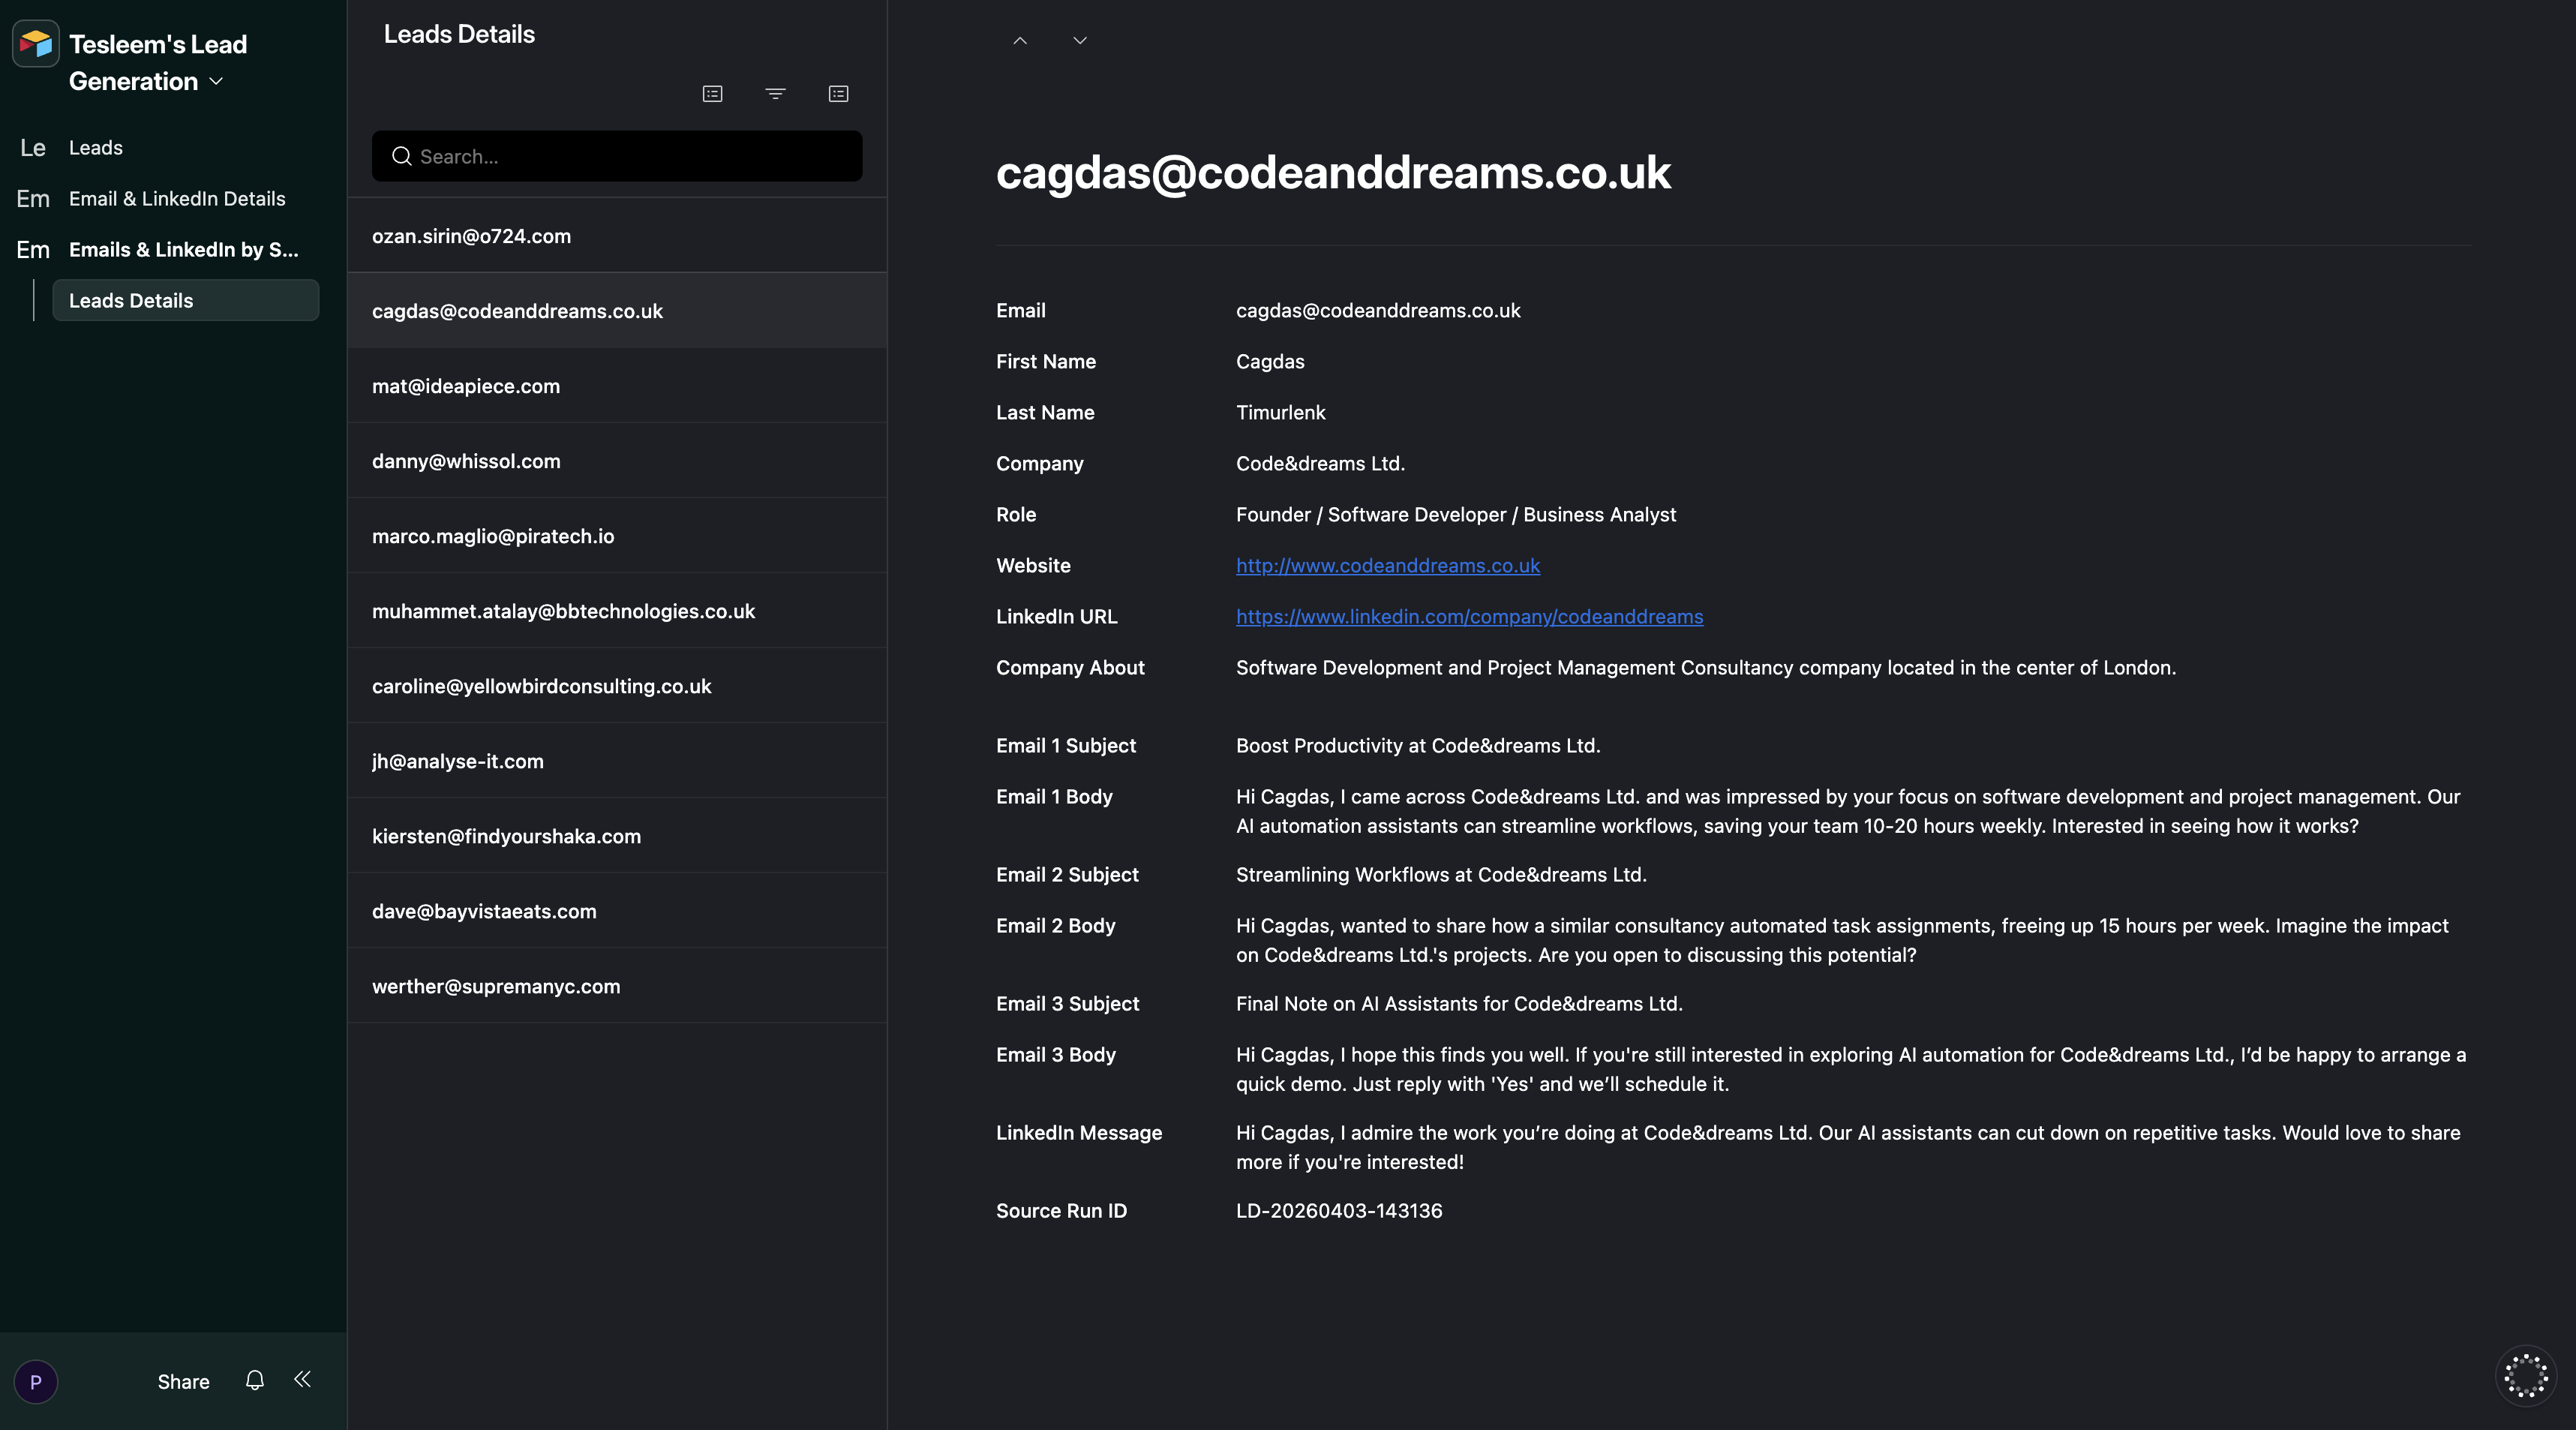Select kiersten@findyourshaka.com record
The height and width of the screenshot is (1430, 2576).
[617, 836]
